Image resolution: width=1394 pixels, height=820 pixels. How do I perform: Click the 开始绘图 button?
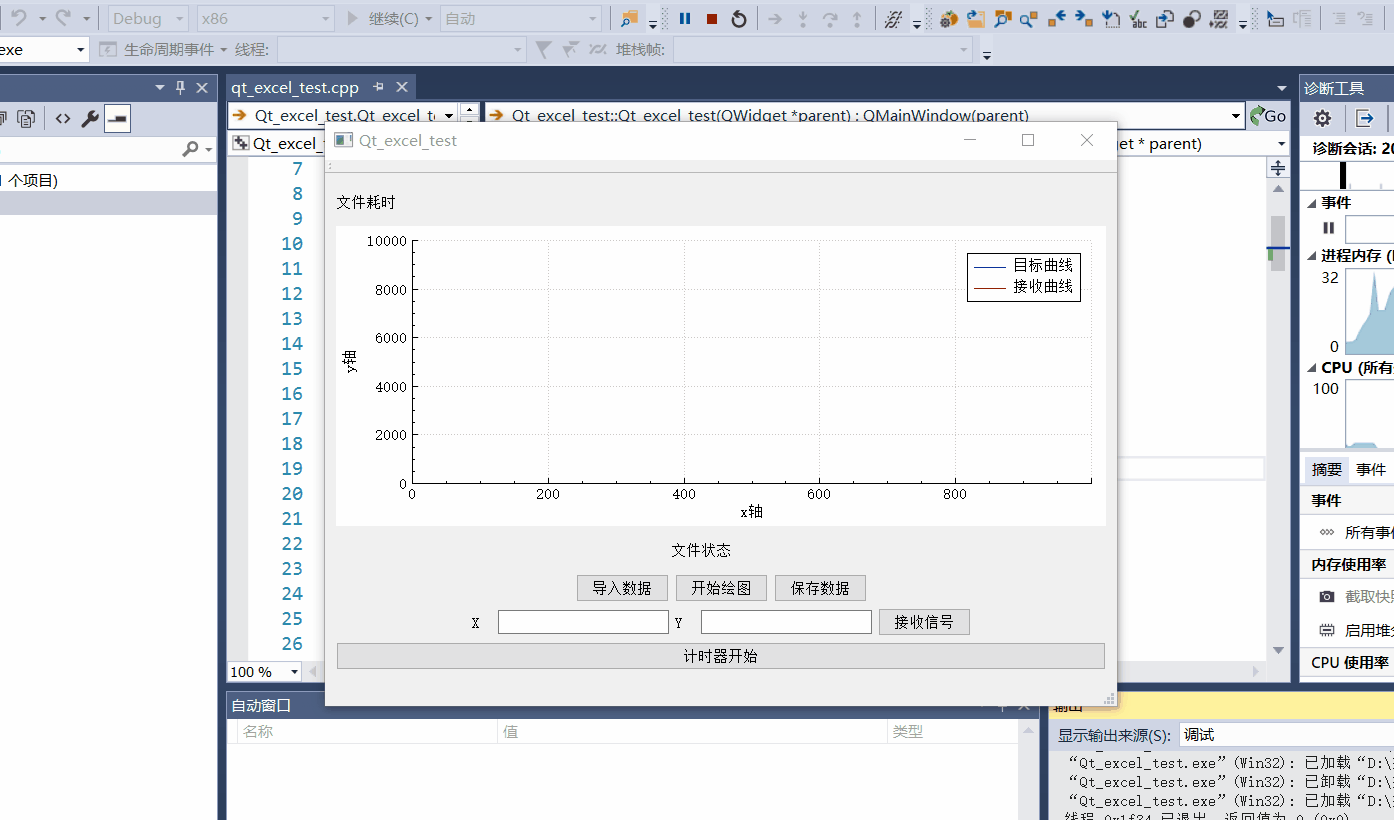point(721,588)
